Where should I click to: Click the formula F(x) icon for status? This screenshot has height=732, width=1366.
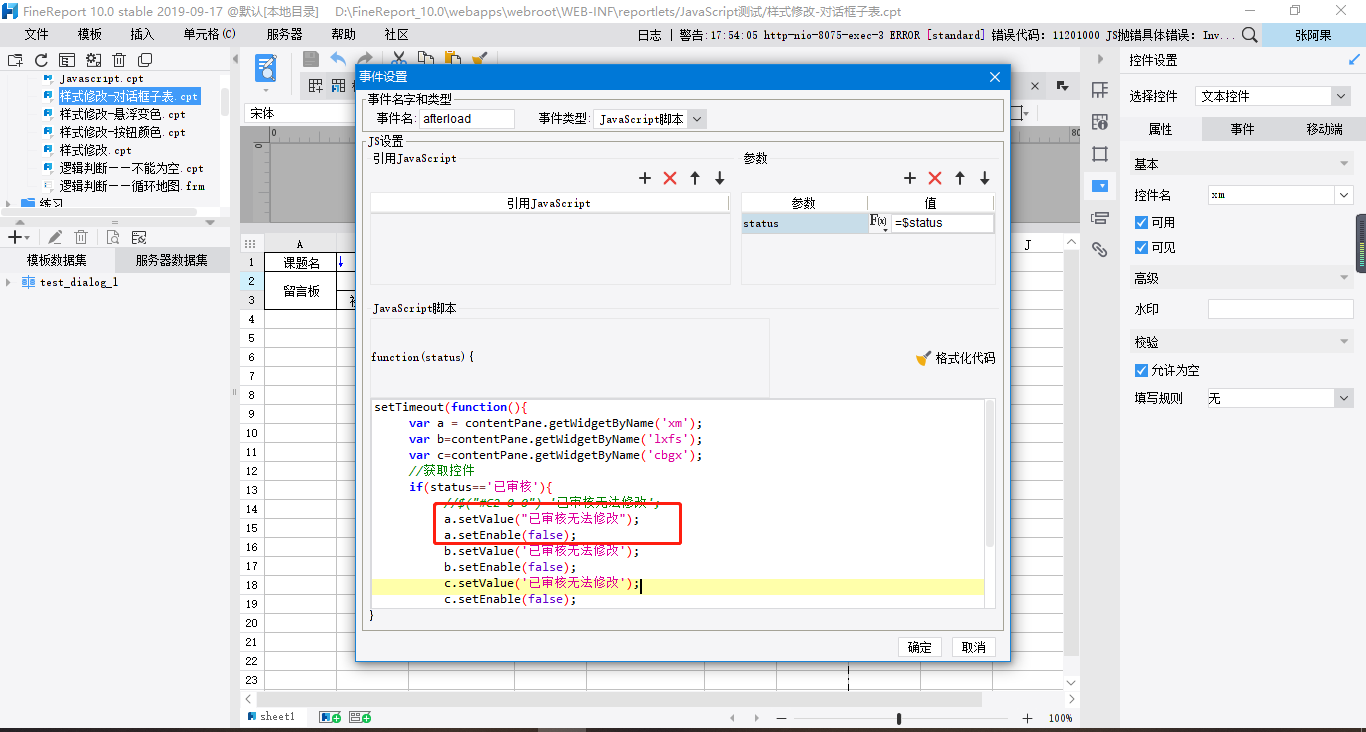(x=879, y=223)
